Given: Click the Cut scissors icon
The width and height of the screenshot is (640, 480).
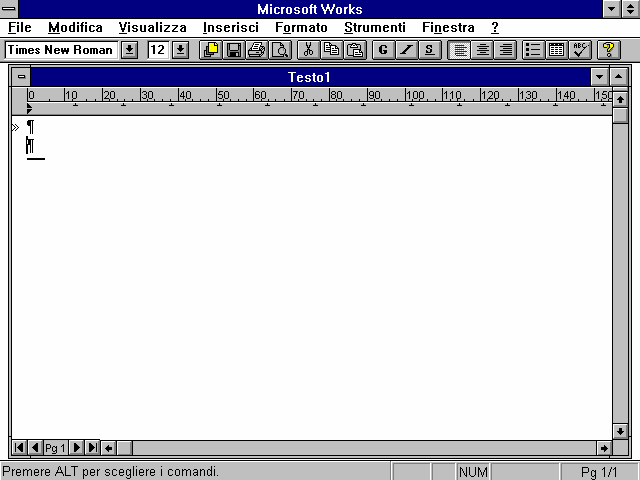Looking at the screenshot, I should [x=309, y=50].
